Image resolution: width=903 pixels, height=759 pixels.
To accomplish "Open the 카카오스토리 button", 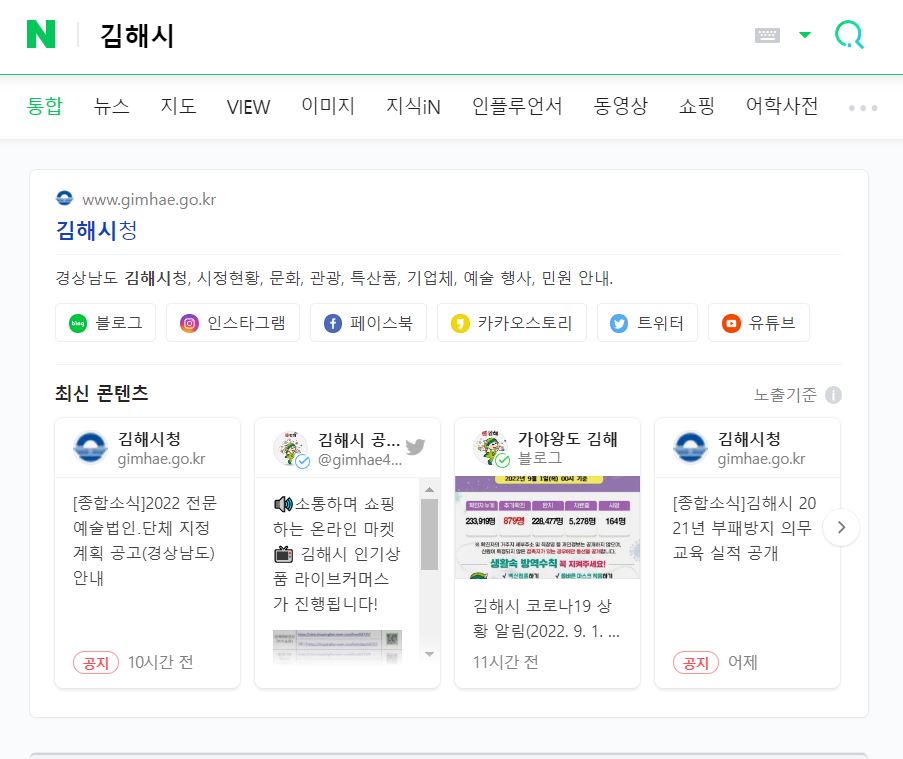I will (511, 322).
